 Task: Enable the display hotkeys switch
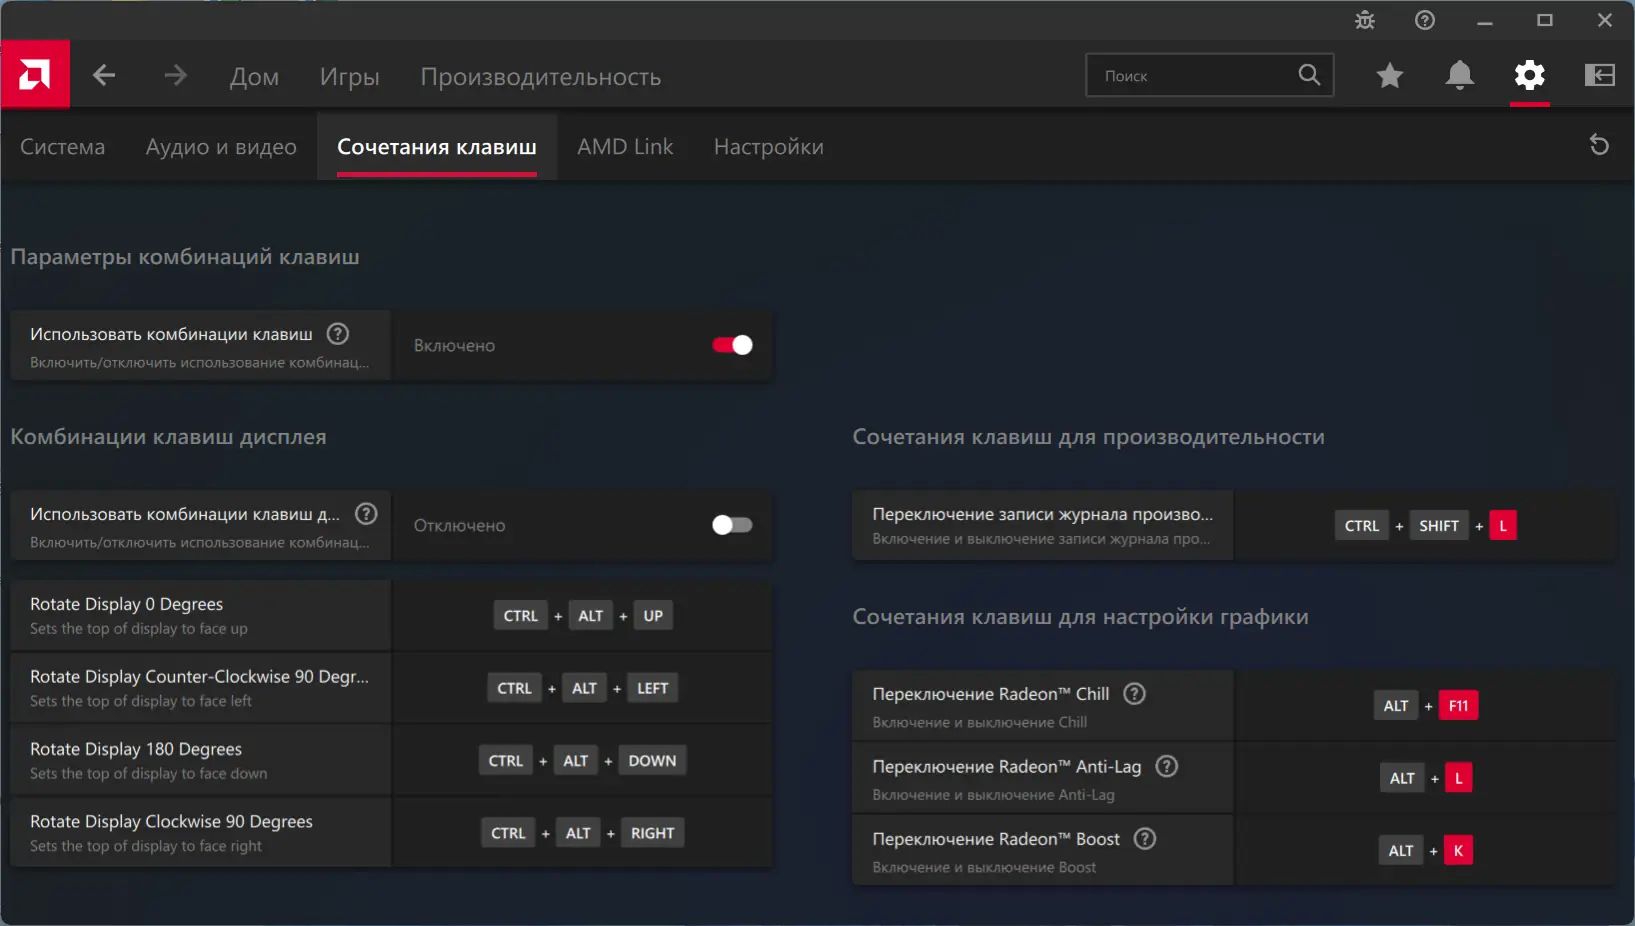(732, 525)
